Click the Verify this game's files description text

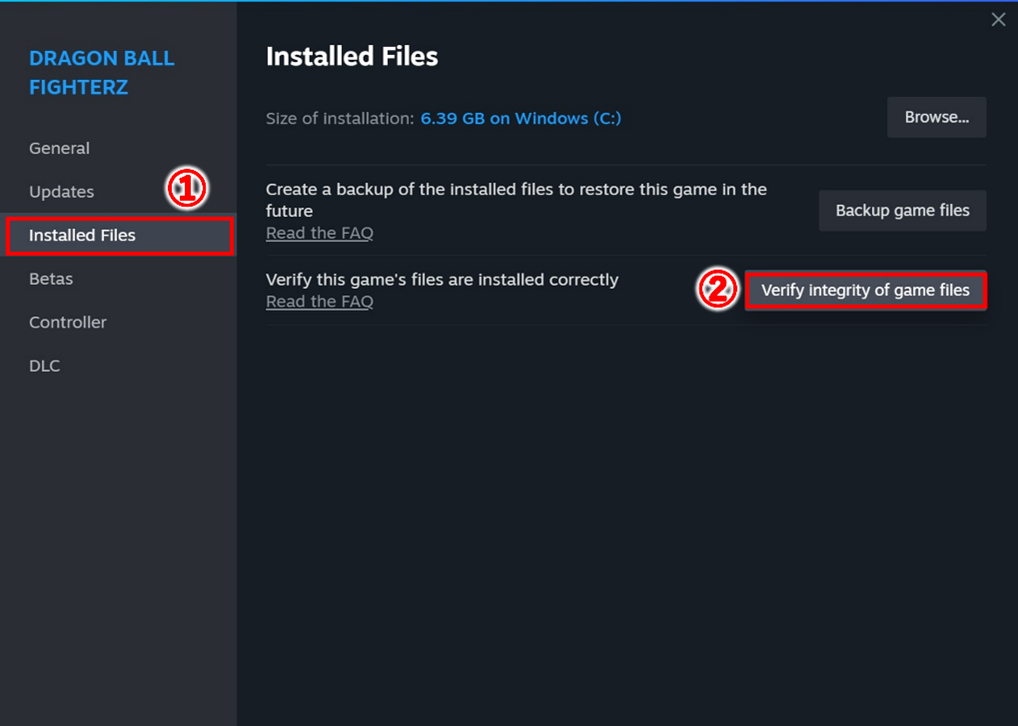pos(442,280)
